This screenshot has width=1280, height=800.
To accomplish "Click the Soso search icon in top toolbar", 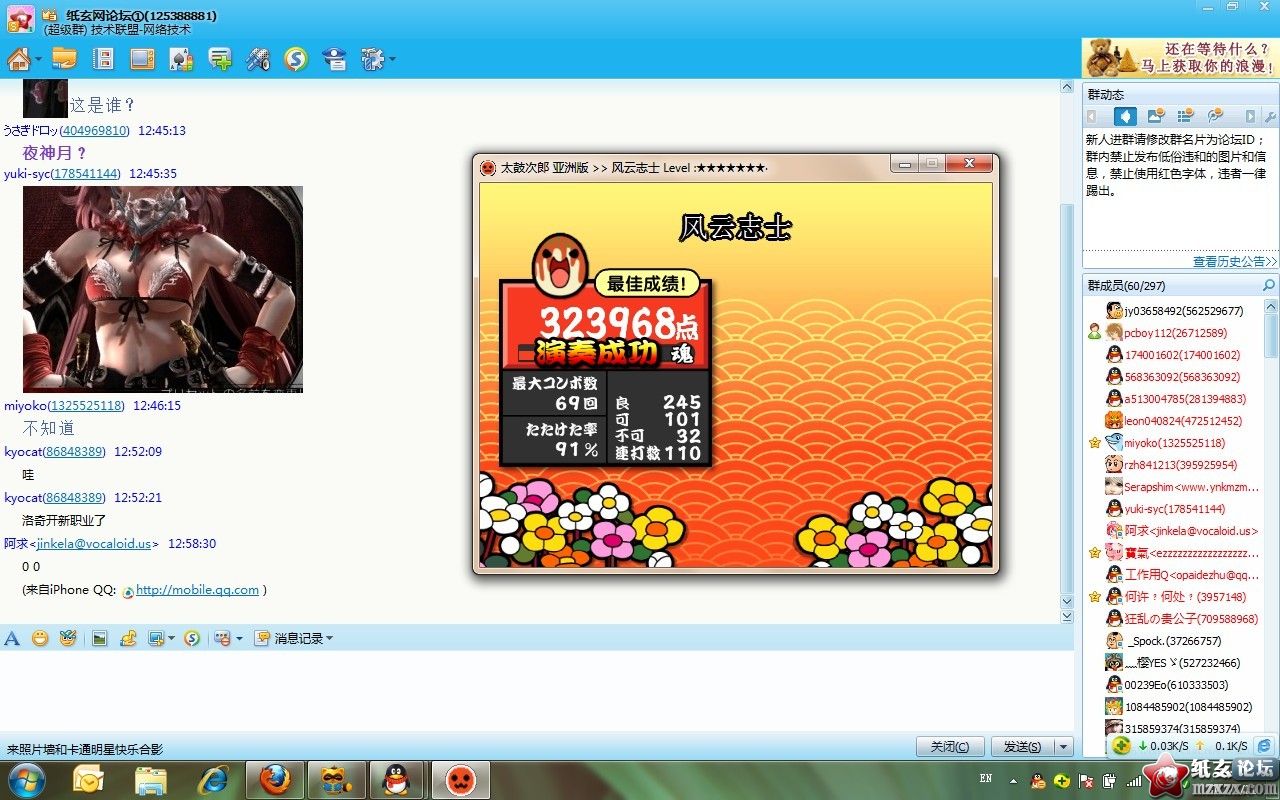I will point(295,59).
